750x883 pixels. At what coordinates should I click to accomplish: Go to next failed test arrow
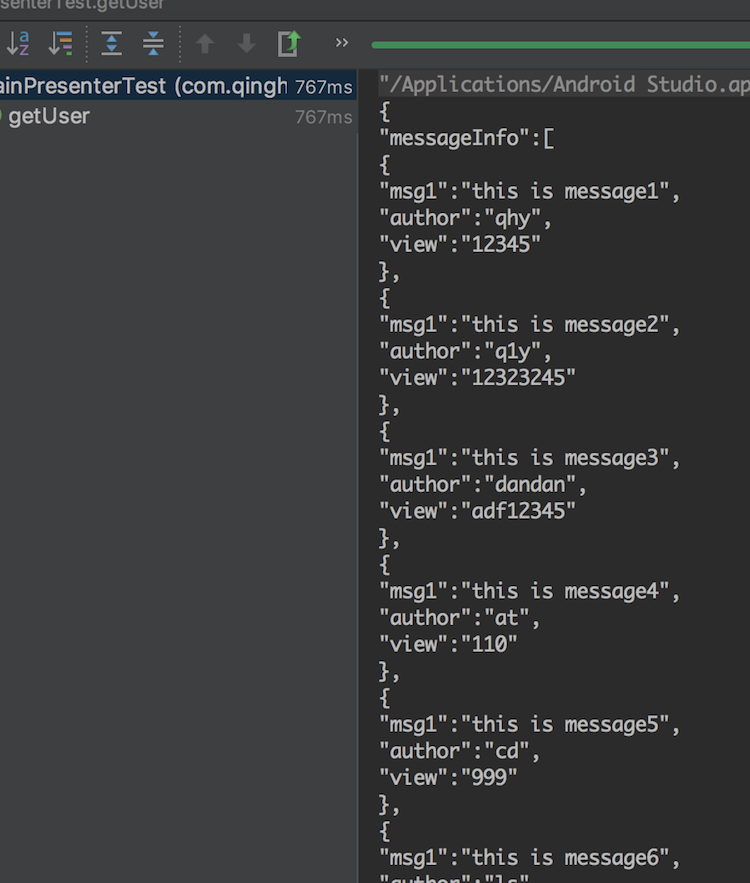coord(247,43)
